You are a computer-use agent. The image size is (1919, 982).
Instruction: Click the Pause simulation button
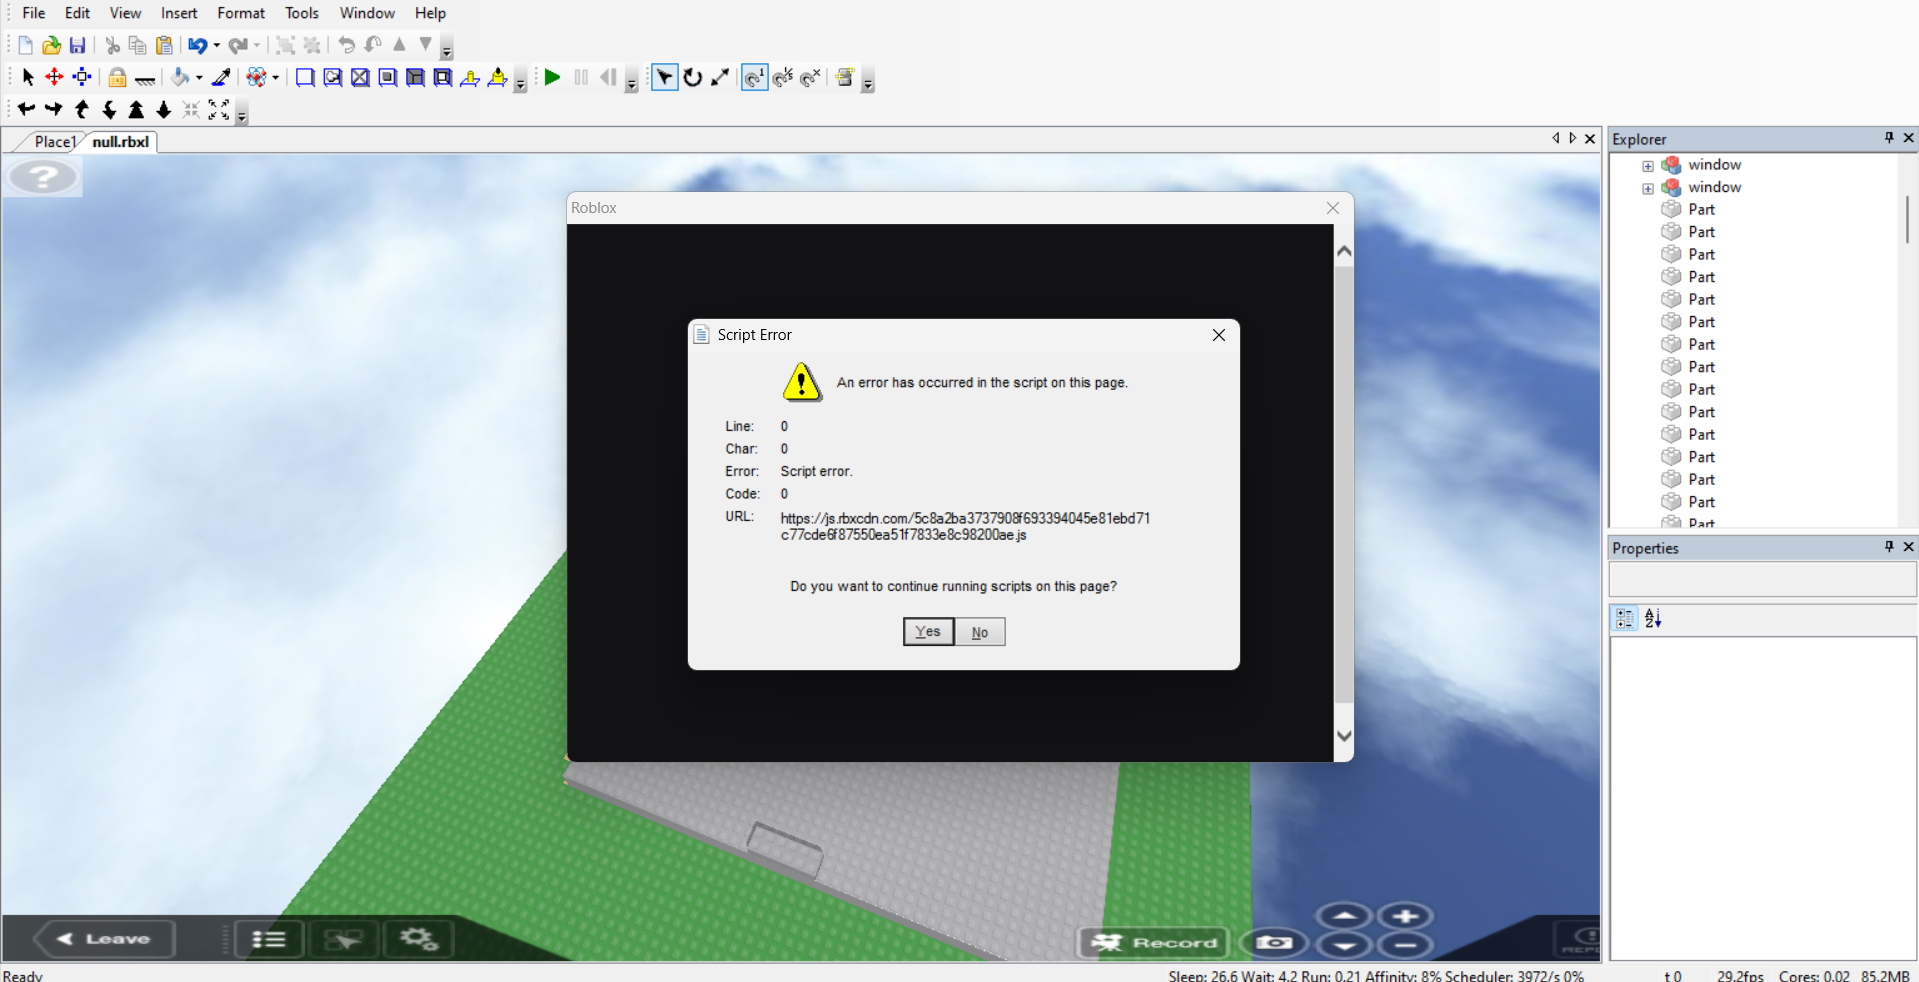pos(581,77)
